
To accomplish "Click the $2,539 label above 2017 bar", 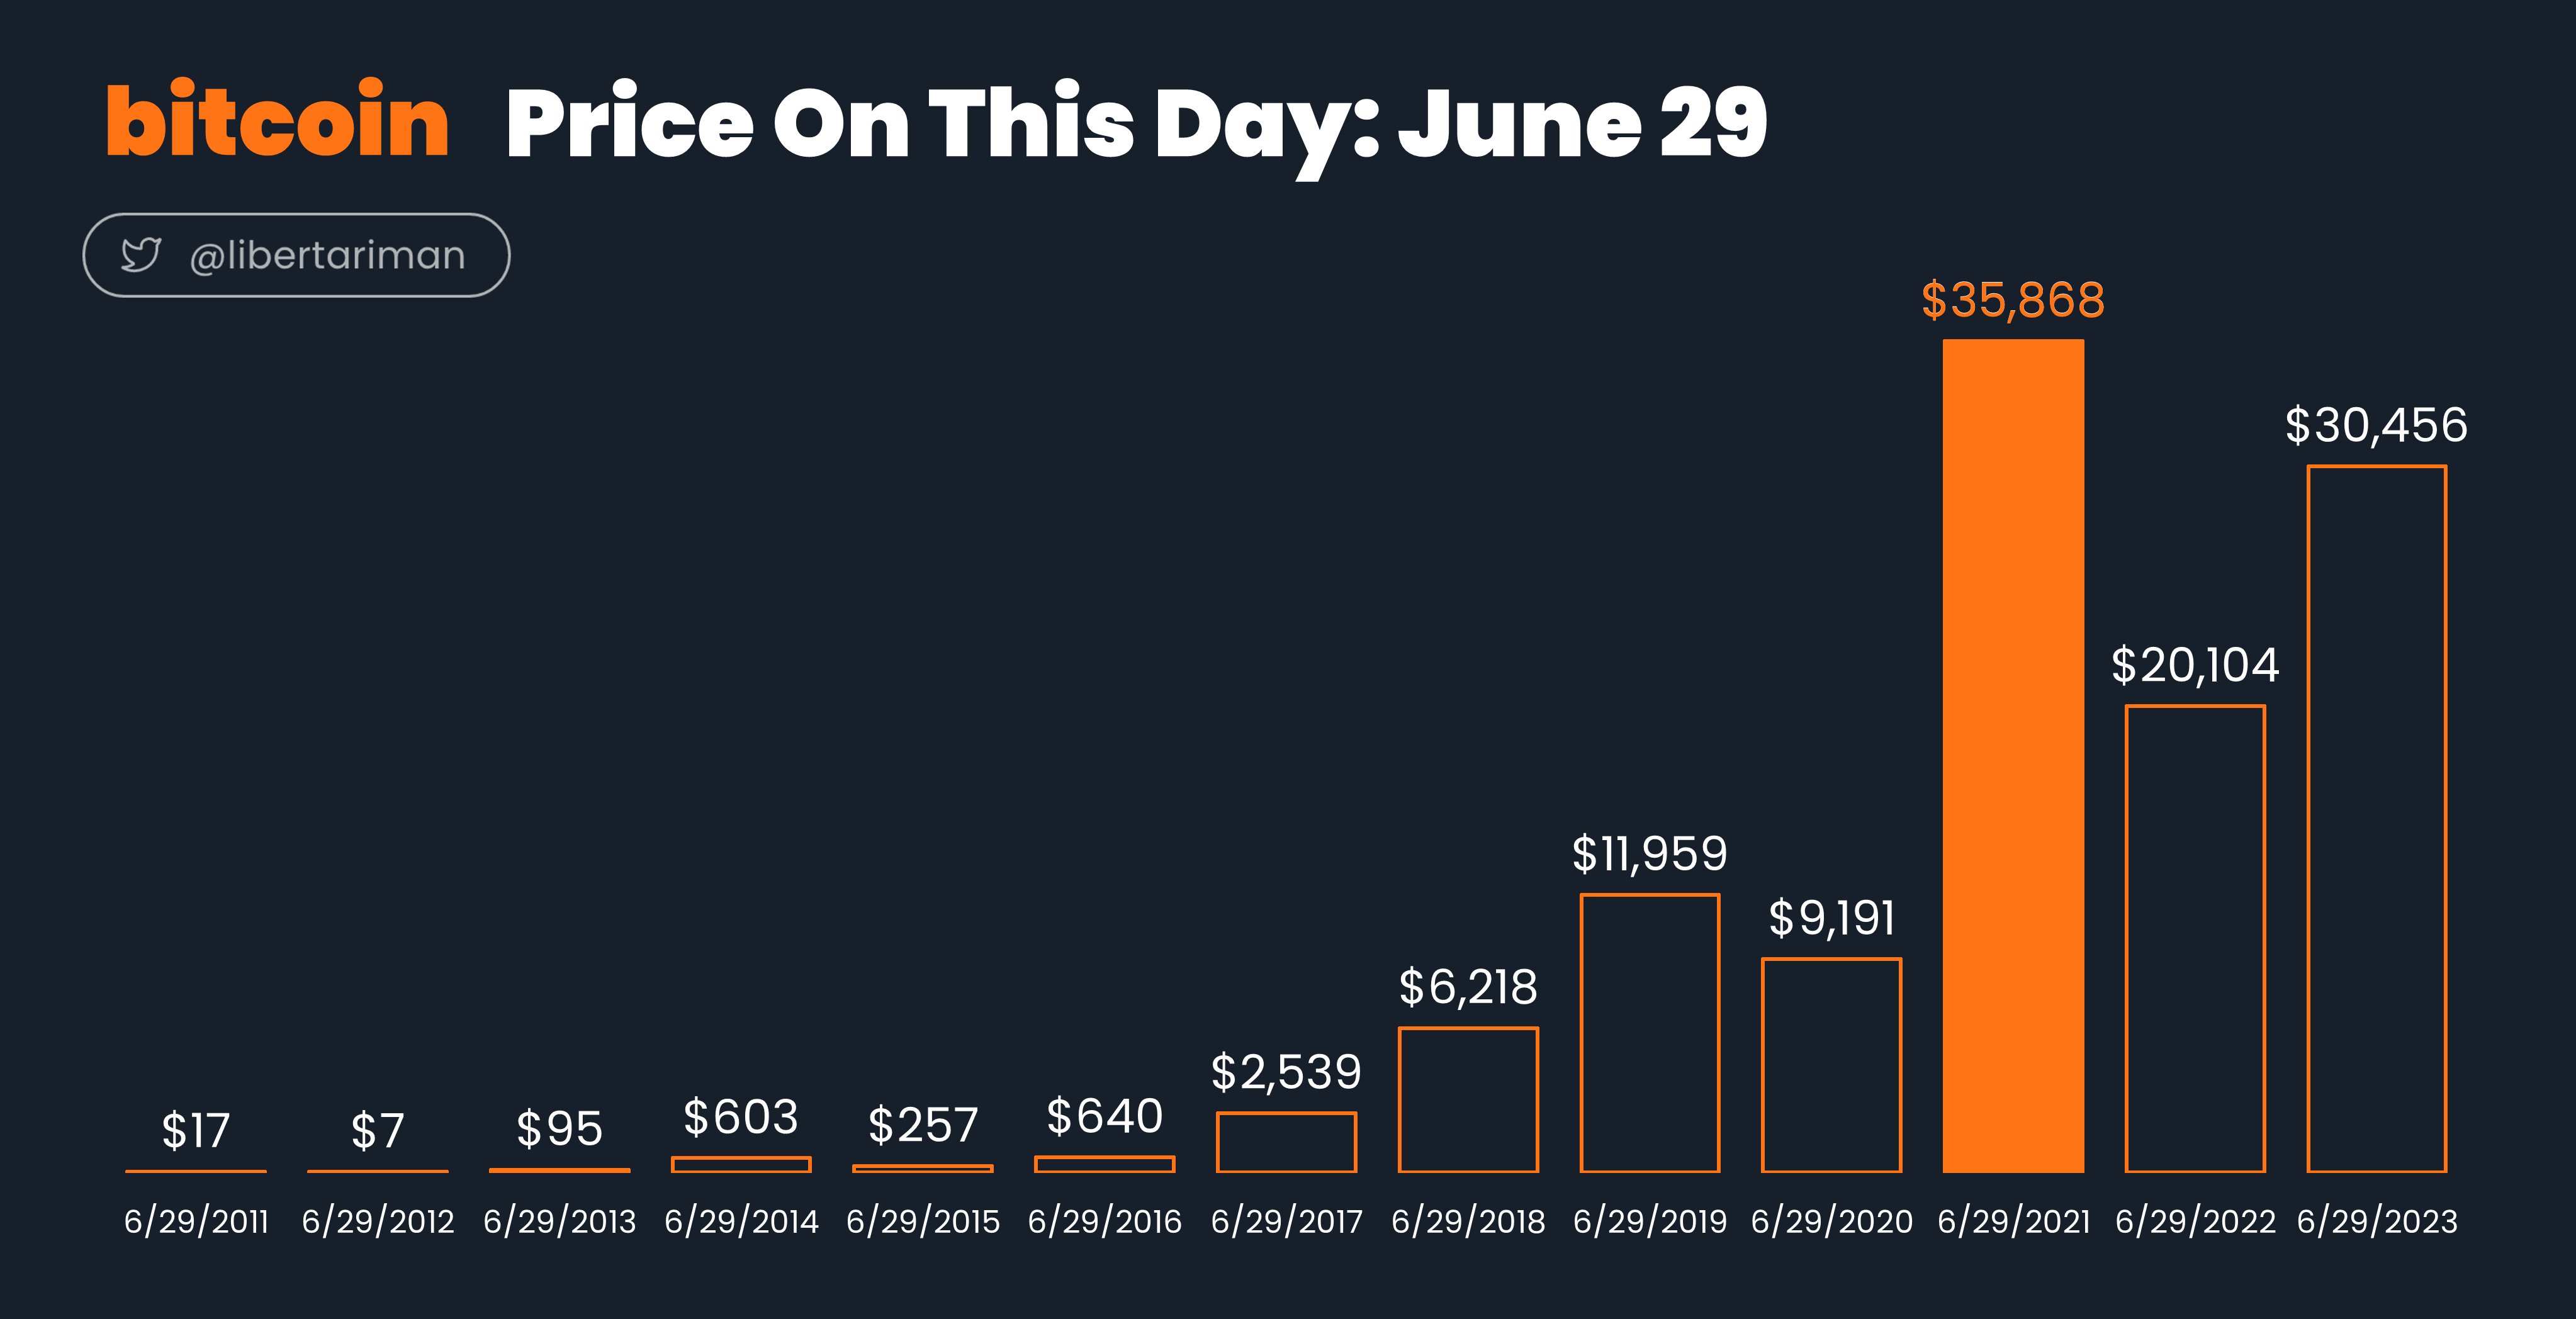I will (1286, 1072).
